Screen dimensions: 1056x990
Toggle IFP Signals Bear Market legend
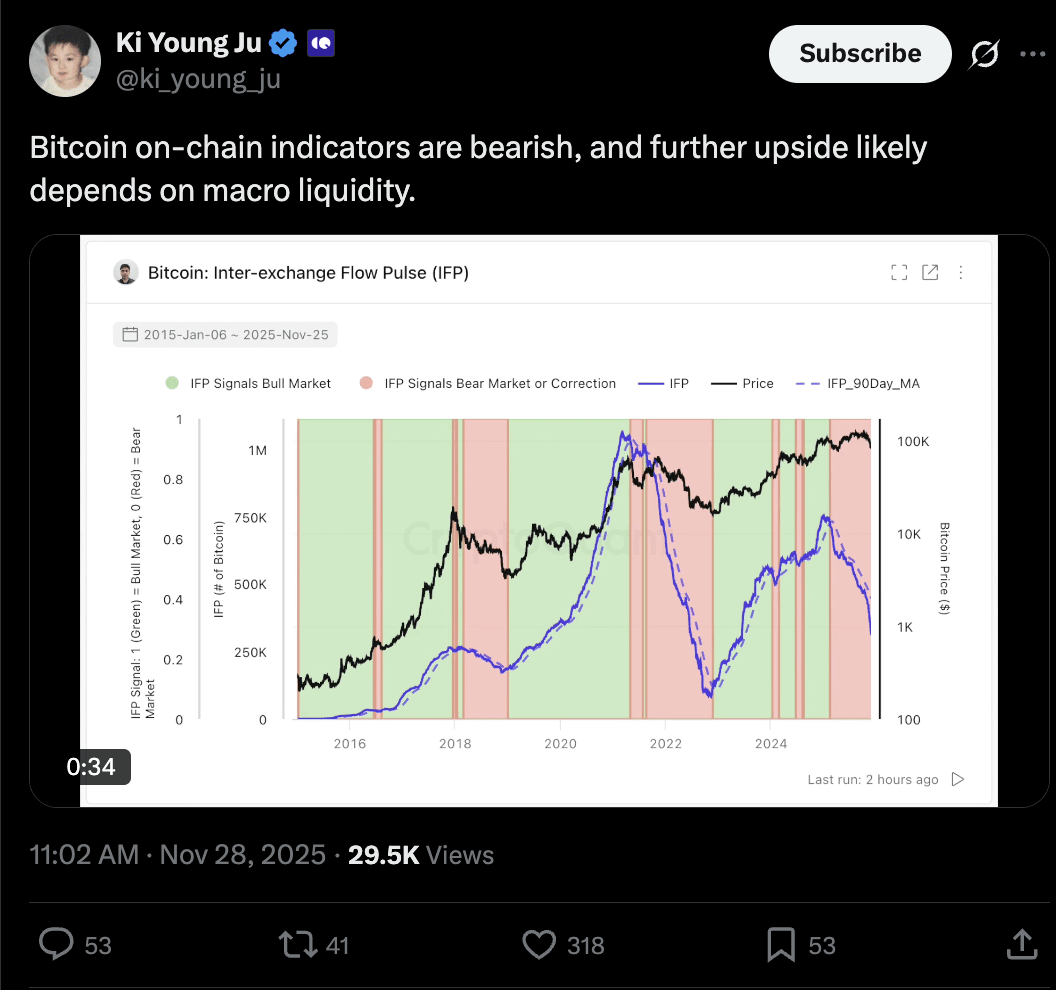[x=490, y=383]
